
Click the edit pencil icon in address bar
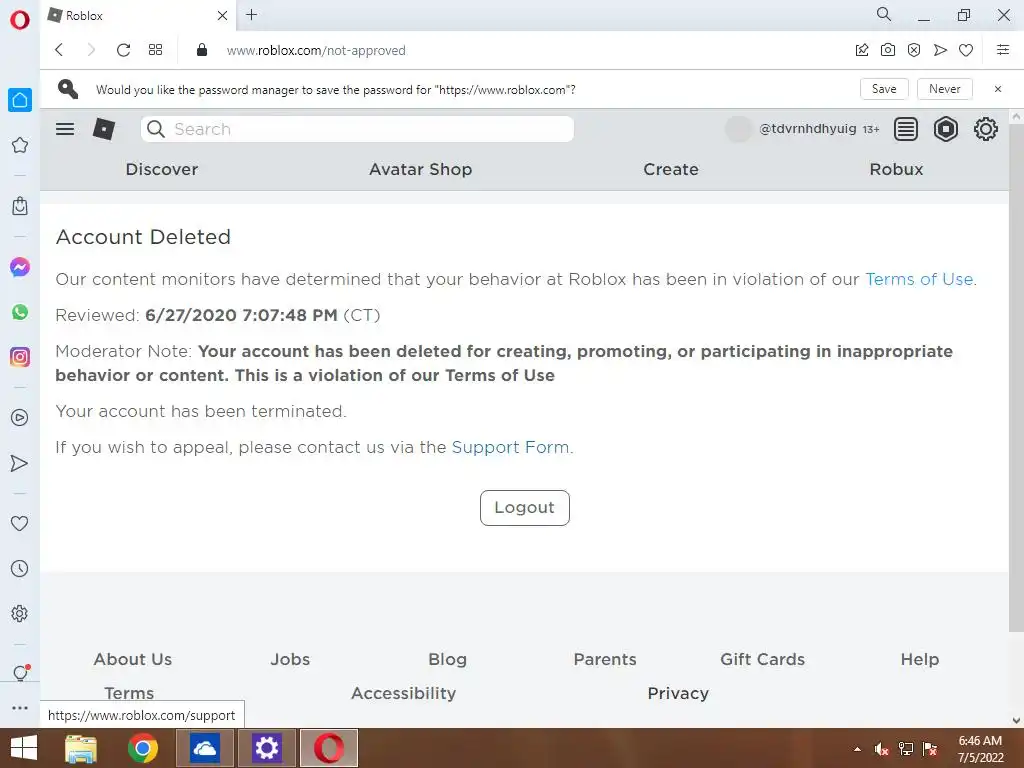862,50
